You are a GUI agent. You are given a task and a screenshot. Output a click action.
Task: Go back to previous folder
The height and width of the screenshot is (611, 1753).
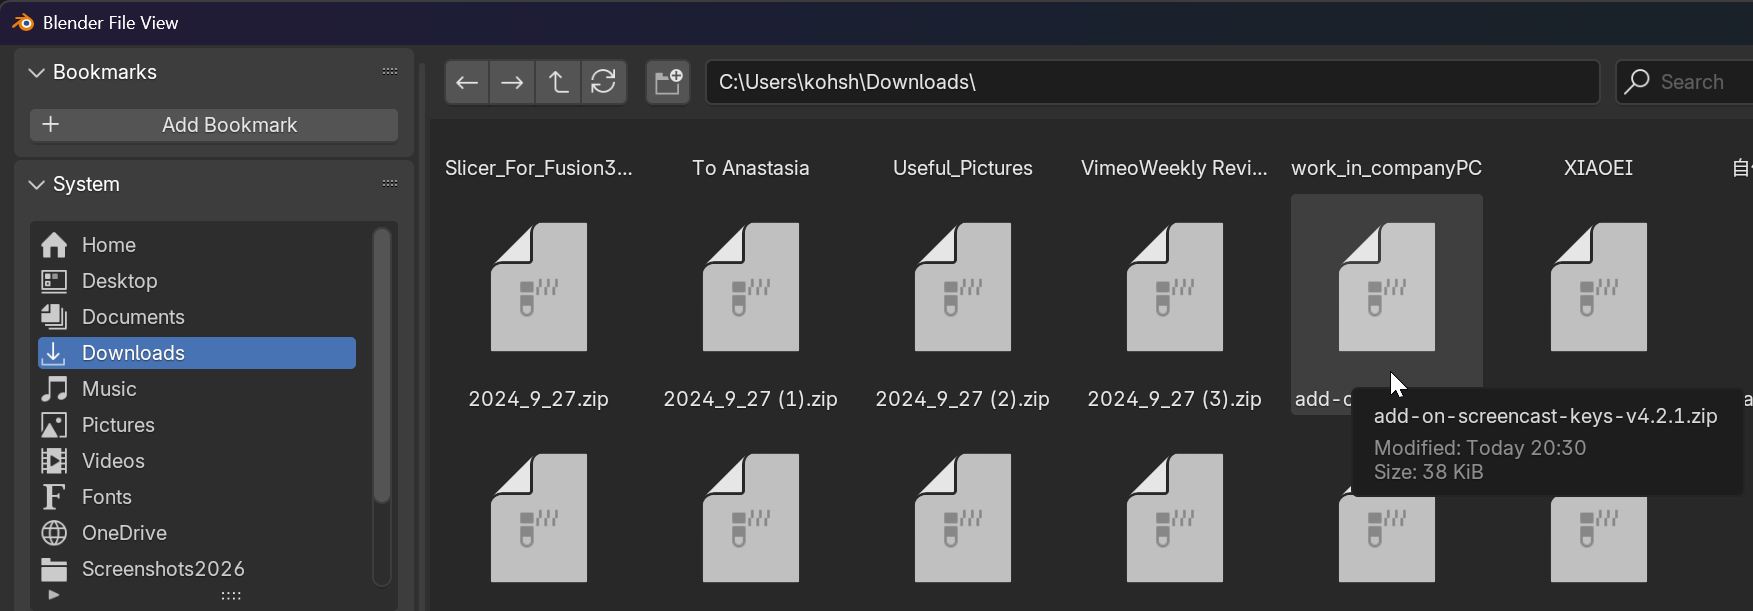click(x=467, y=82)
